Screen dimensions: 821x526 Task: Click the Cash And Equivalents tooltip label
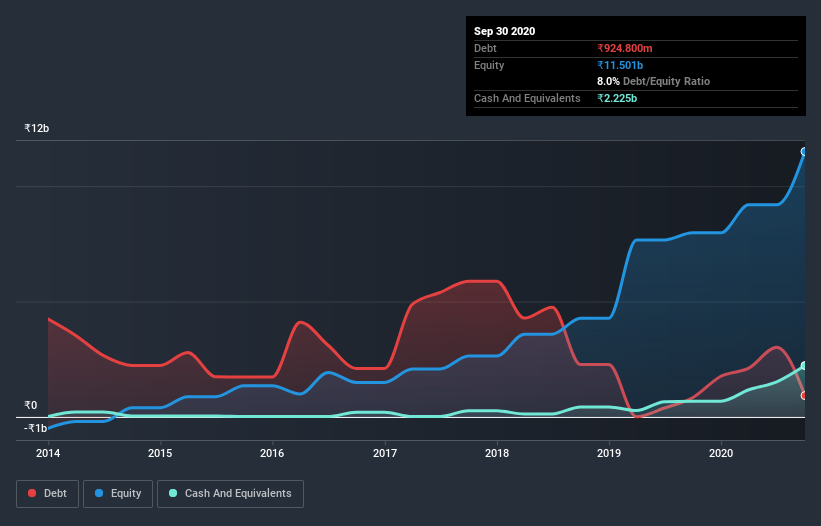click(527, 98)
